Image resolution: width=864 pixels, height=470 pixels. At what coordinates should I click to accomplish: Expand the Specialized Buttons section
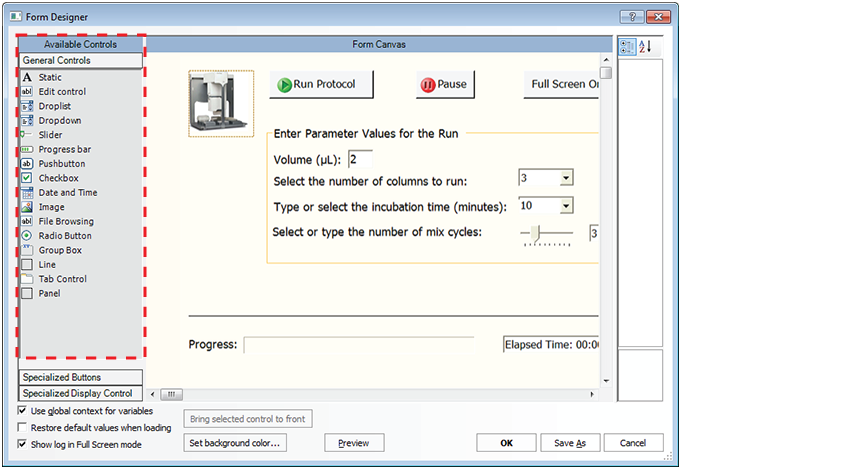(x=80, y=378)
